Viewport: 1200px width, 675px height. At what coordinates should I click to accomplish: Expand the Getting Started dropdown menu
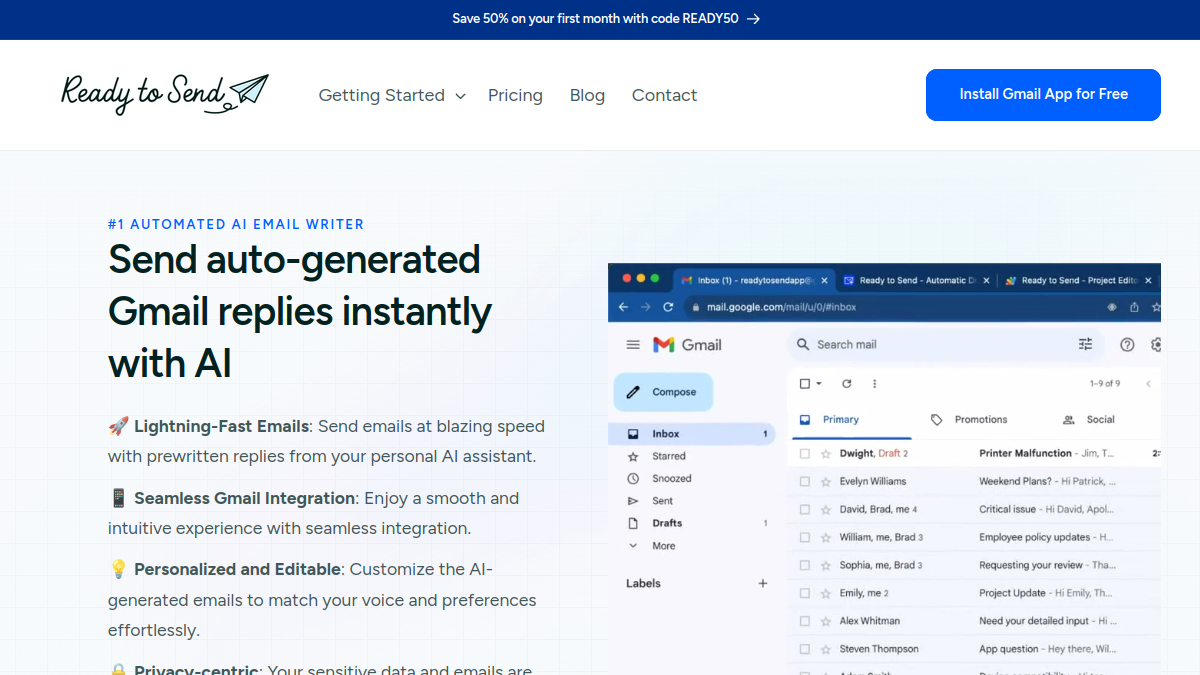(x=392, y=95)
